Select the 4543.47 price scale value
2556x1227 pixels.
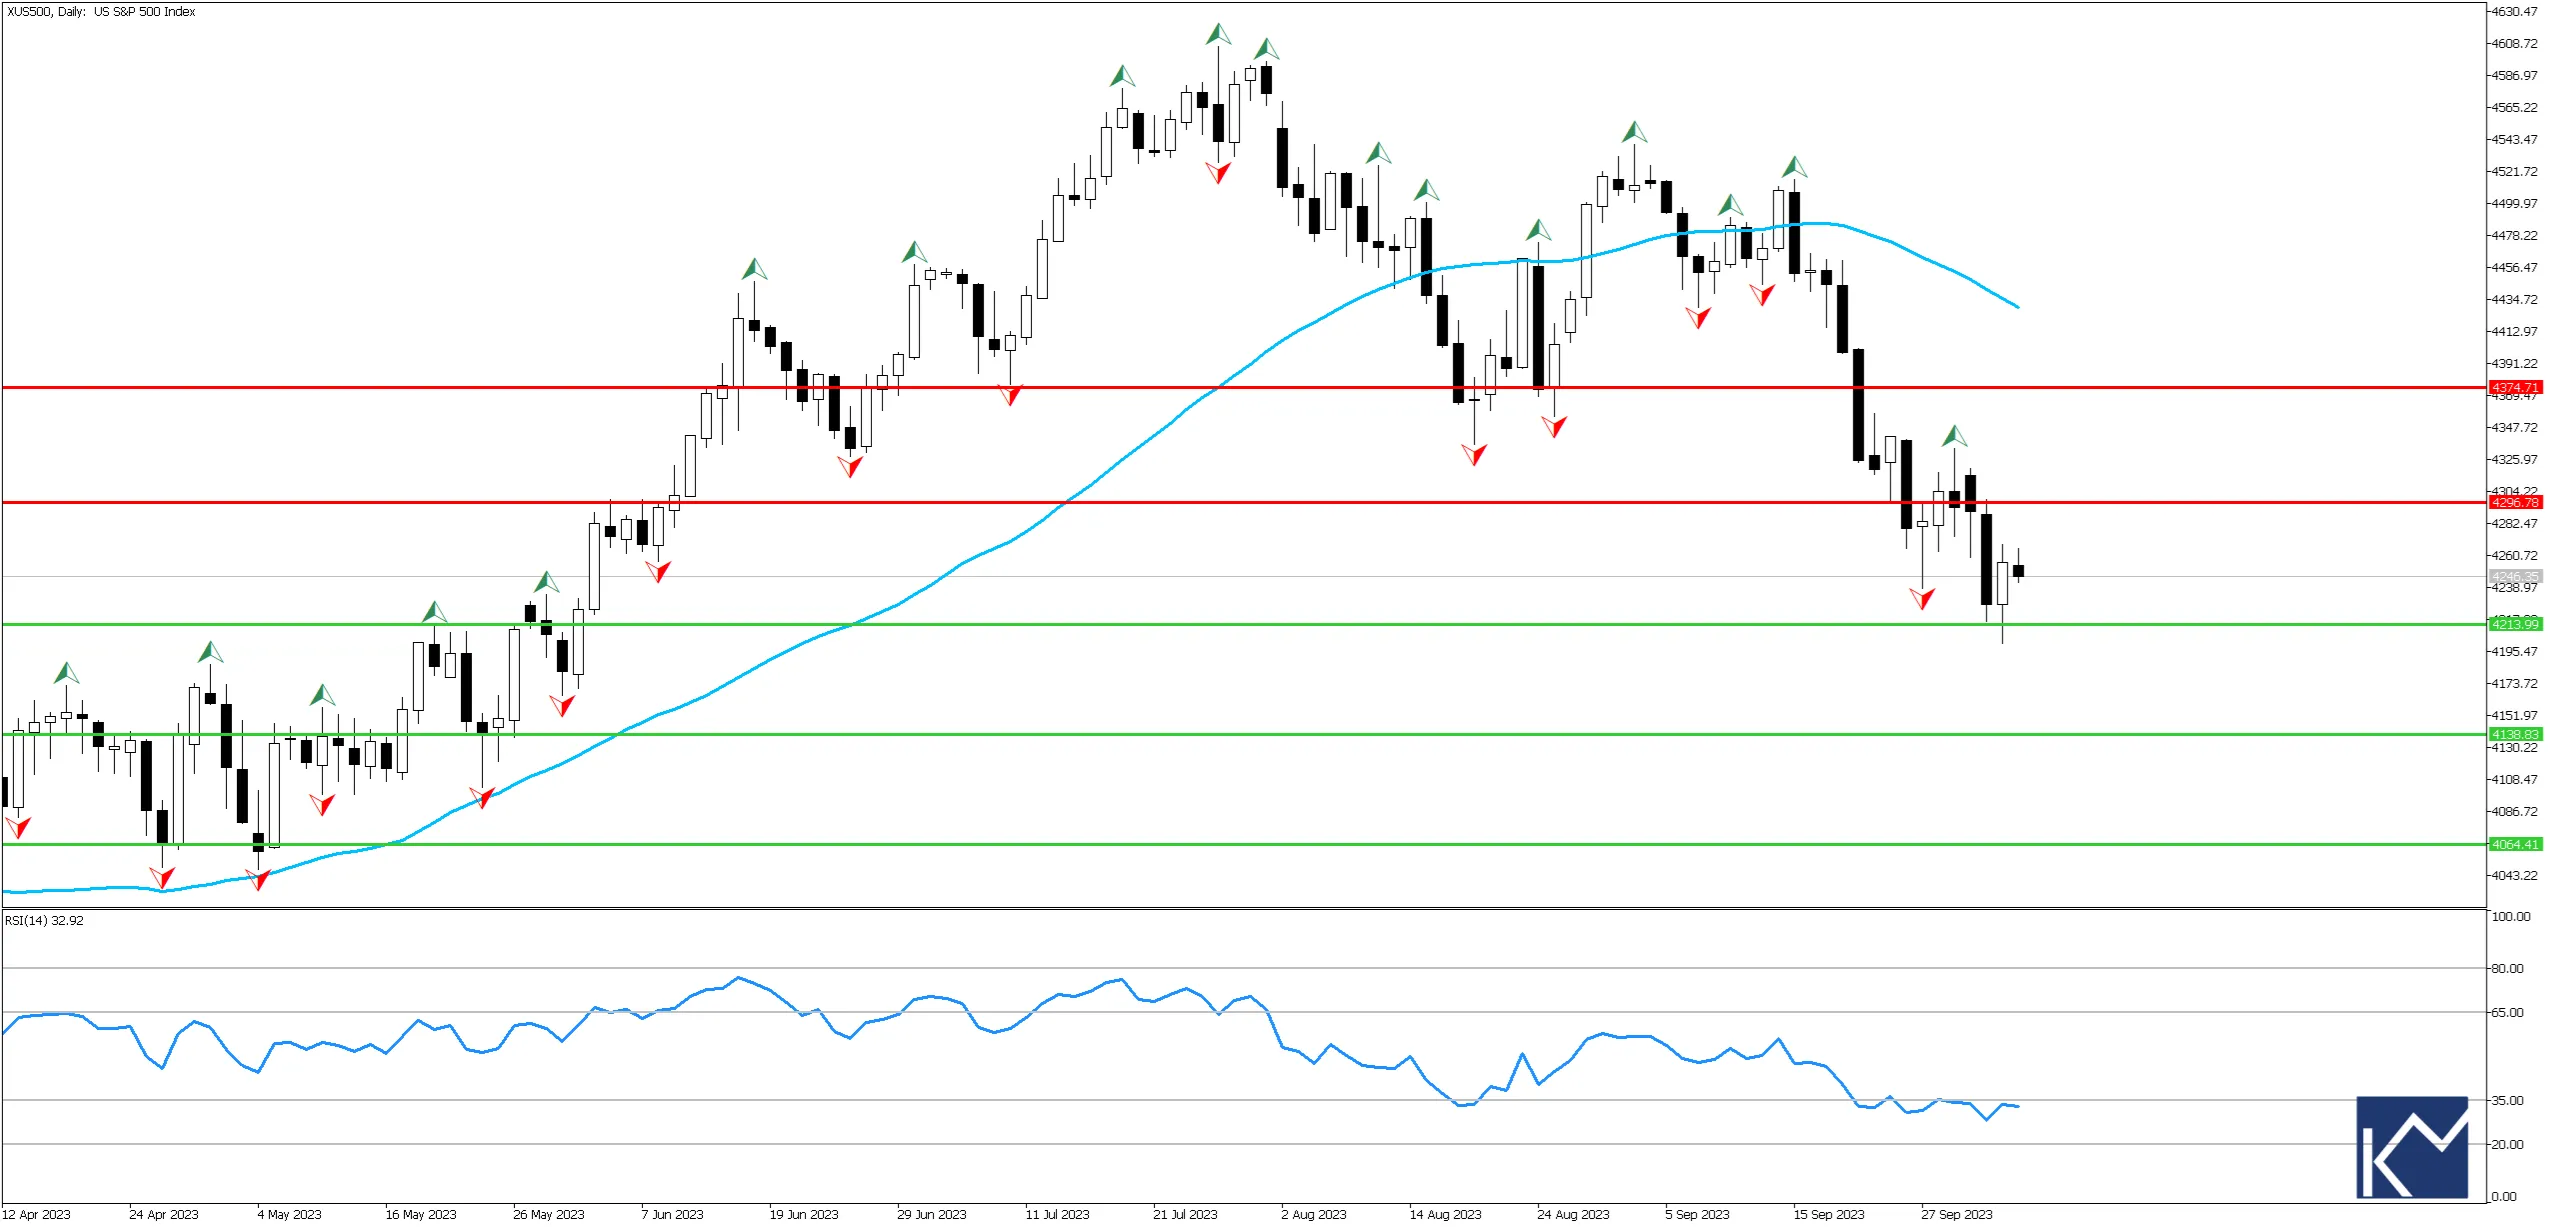pyautogui.click(x=2514, y=140)
